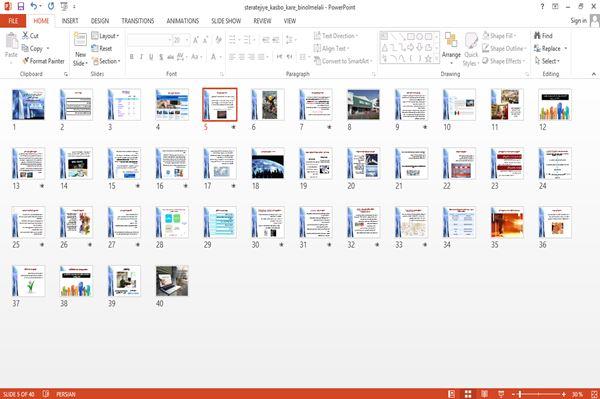Viewport: 600px width, 399px height.
Task: Select slide 8 thumbnail
Action: (x=364, y=105)
